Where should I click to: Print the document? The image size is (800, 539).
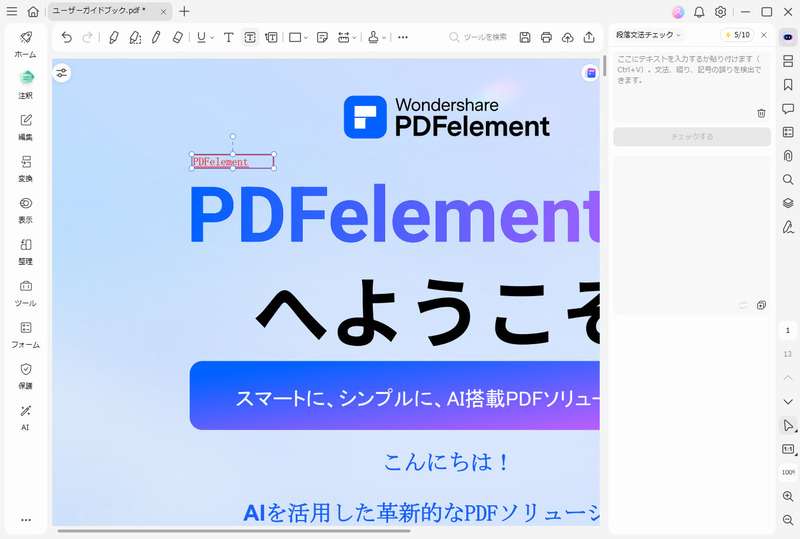[546, 37]
